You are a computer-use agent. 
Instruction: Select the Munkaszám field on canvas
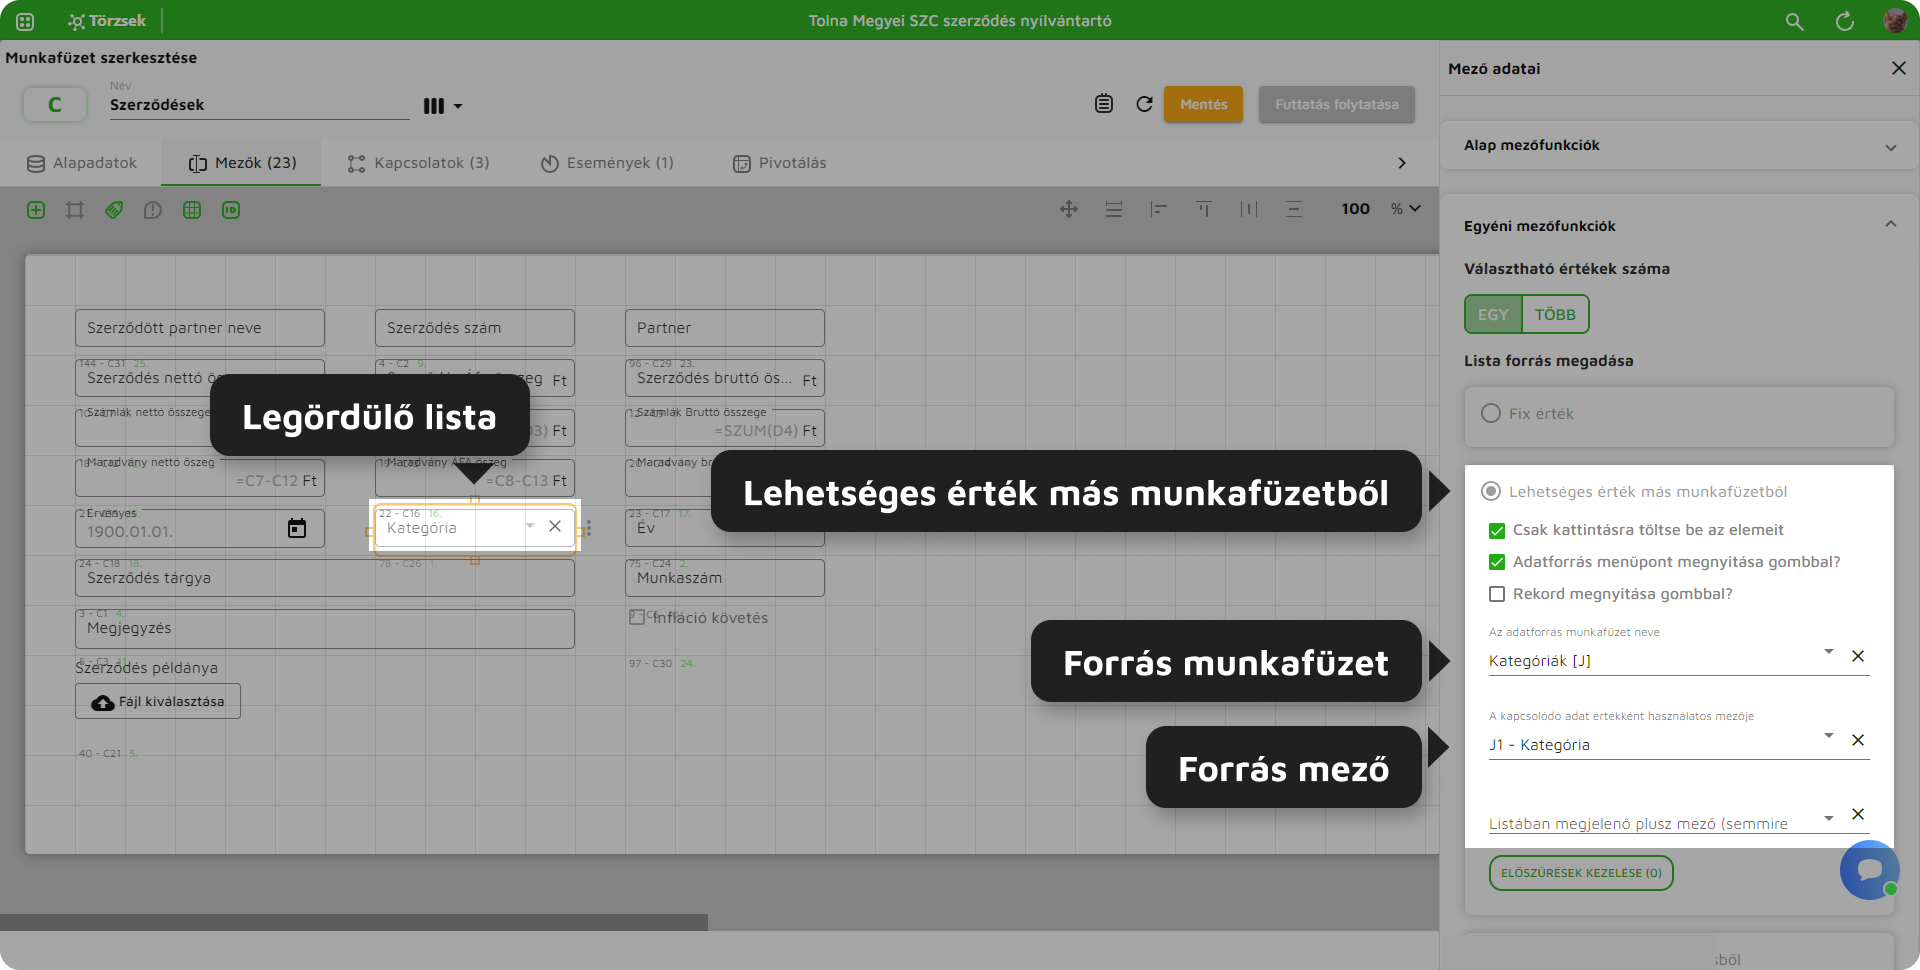pos(725,578)
